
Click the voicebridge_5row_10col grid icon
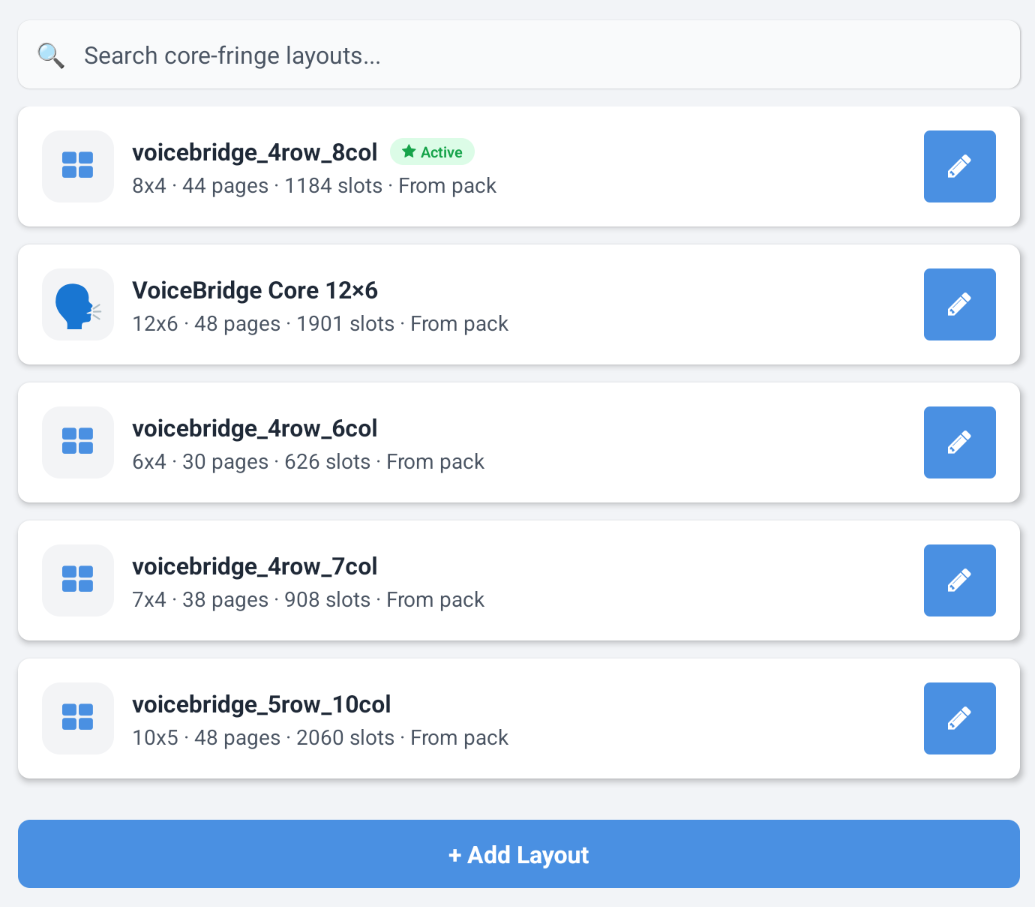[77, 718]
